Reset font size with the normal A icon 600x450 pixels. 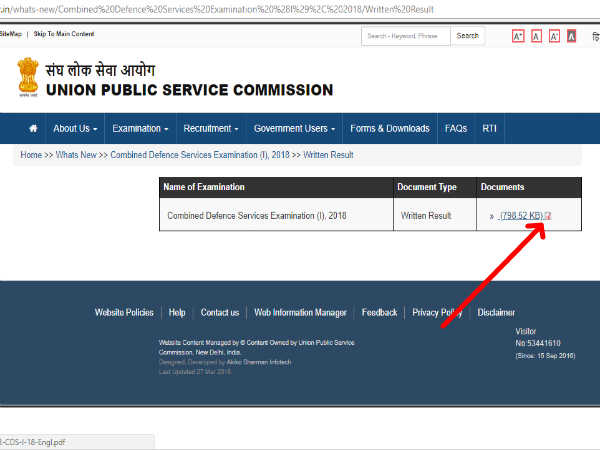coord(536,36)
